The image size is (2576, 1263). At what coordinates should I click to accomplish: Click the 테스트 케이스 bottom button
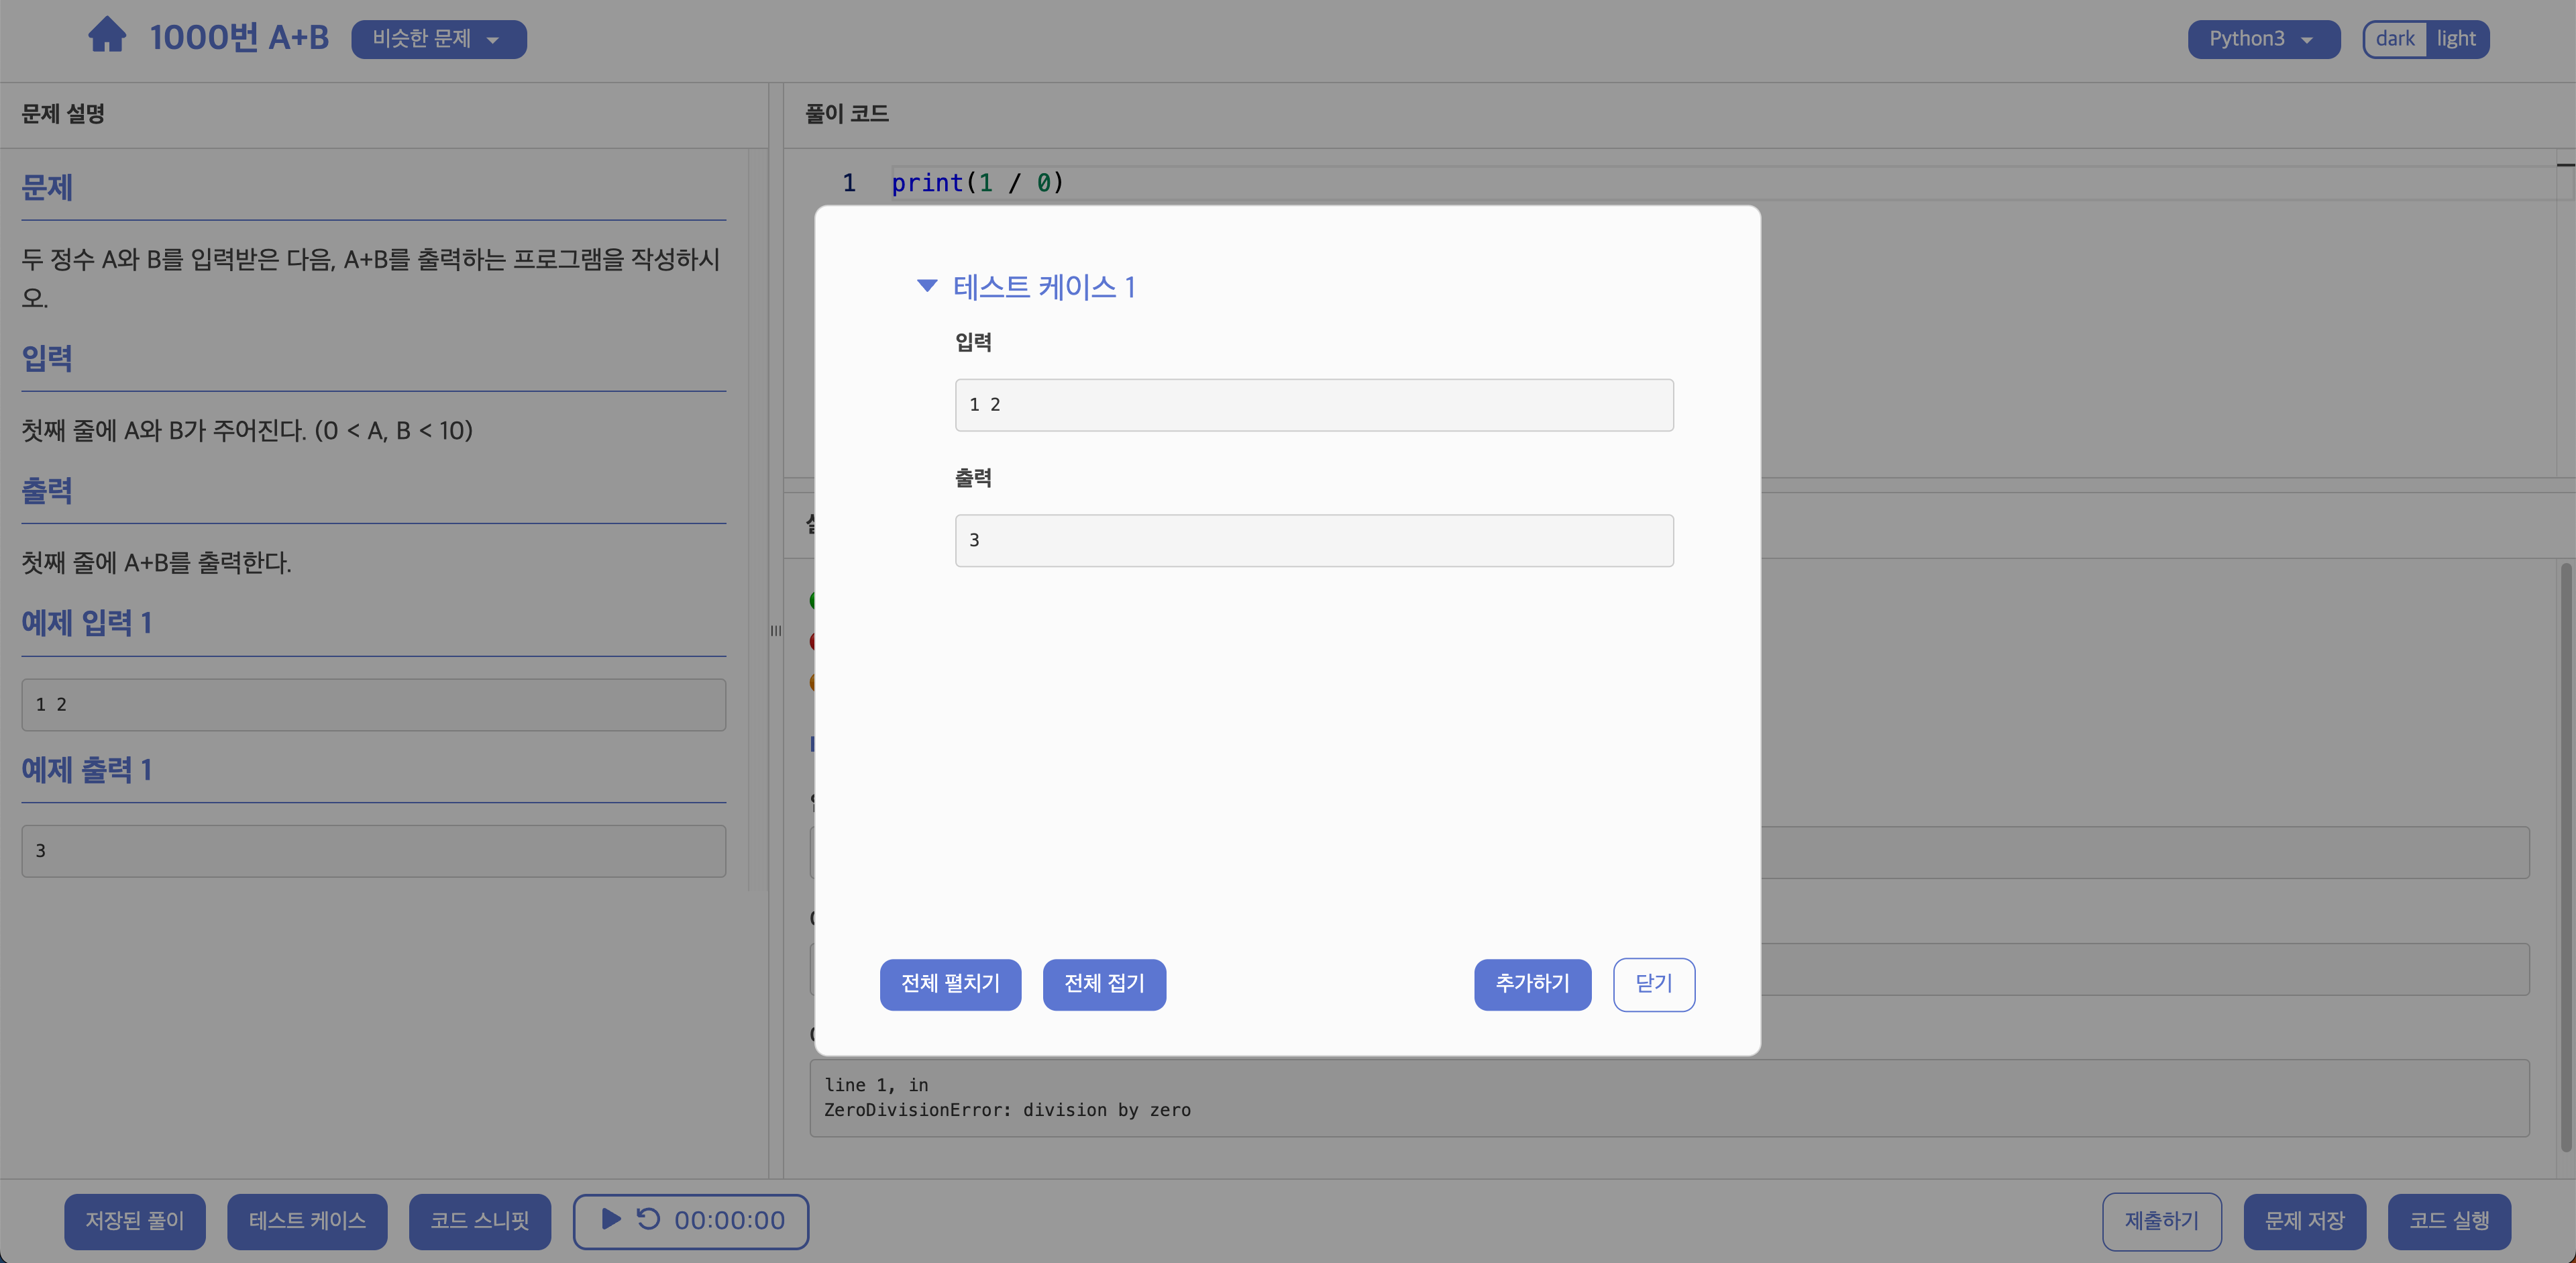pos(307,1221)
